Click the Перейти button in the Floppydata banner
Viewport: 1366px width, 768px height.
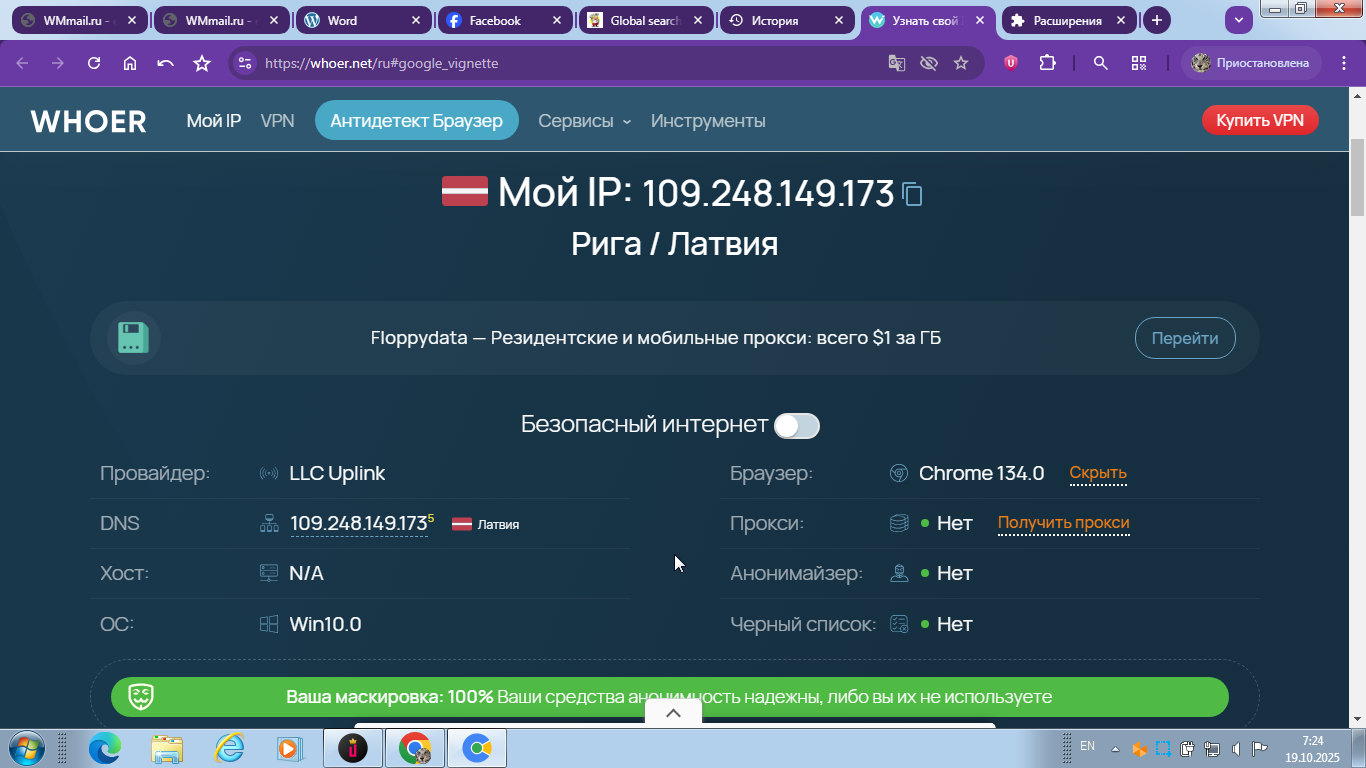click(1185, 338)
